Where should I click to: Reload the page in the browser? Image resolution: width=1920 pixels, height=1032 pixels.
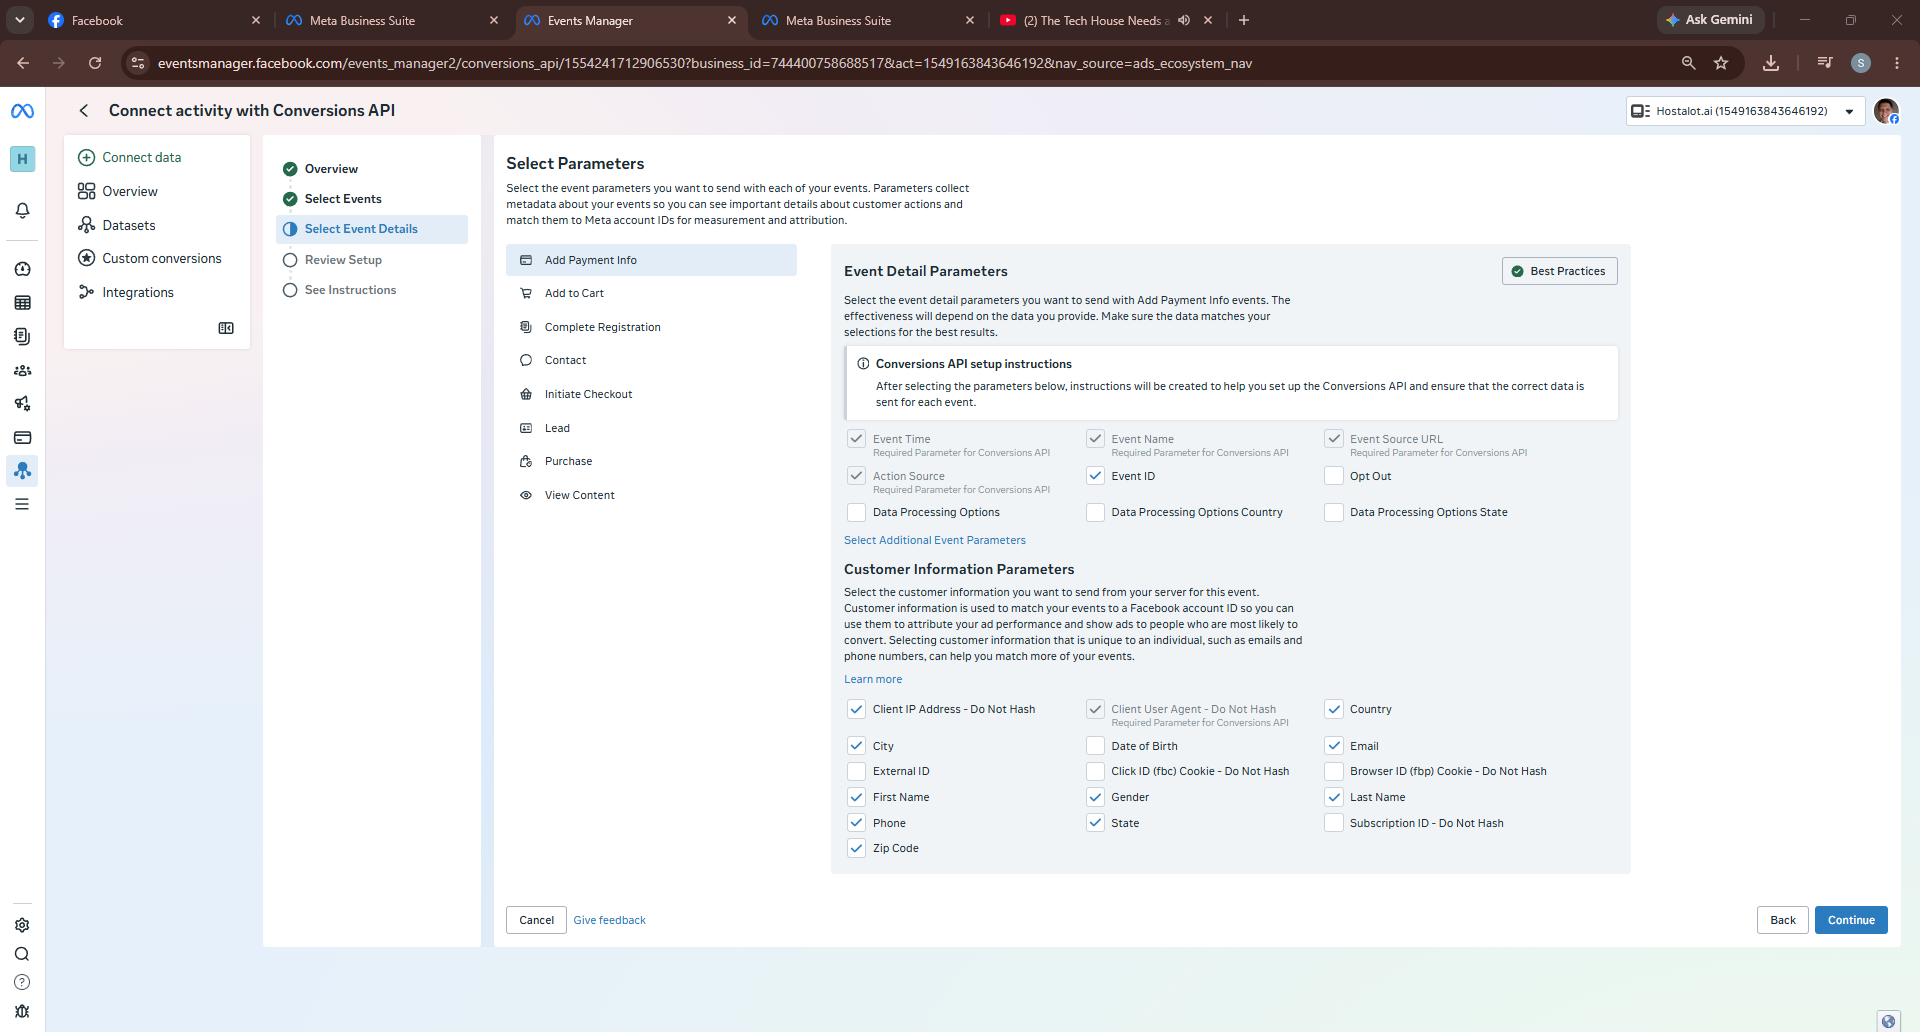pyautogui.click(x=95, y=63)
